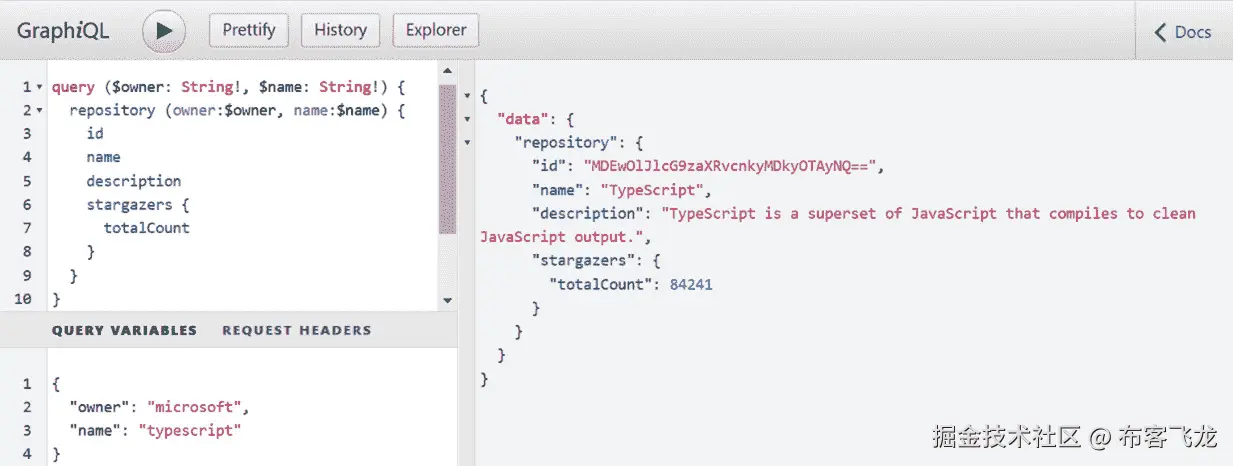Click the 'id' field in the query

pos(95,133)
